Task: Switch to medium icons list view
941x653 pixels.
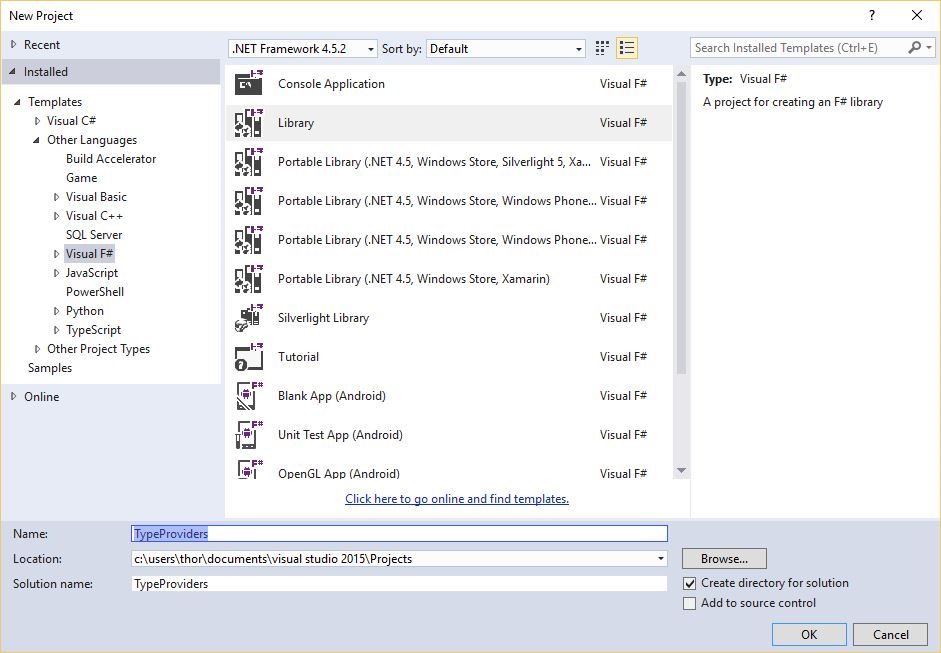Action: point(627,48)
